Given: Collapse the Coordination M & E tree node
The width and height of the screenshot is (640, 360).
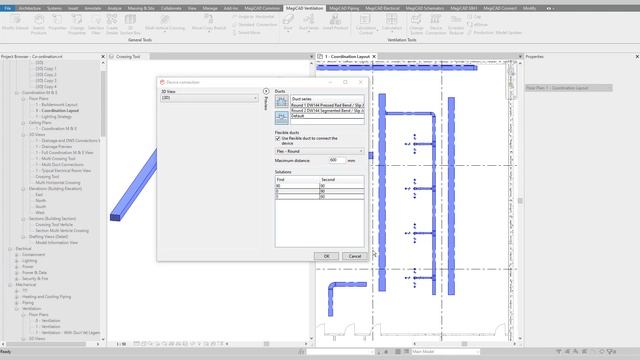Looking at the screenshot, I should coord(17,93).
